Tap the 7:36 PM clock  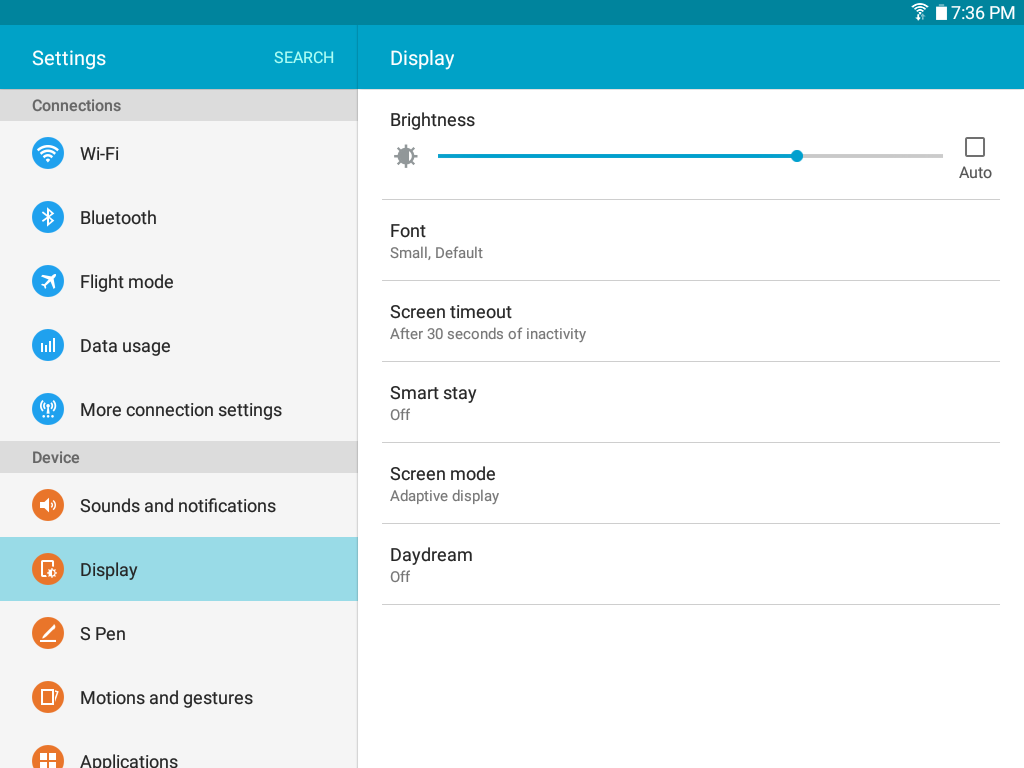point(983,12)
